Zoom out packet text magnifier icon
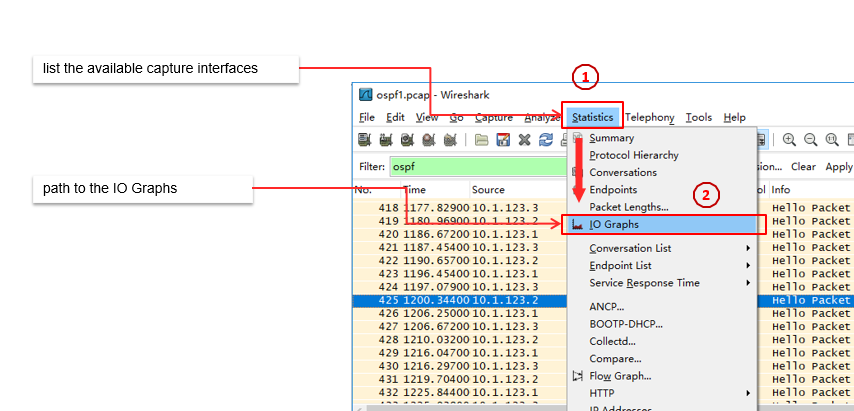The width and height of the screenshot is (854, 411). click(x=810, y=140)
